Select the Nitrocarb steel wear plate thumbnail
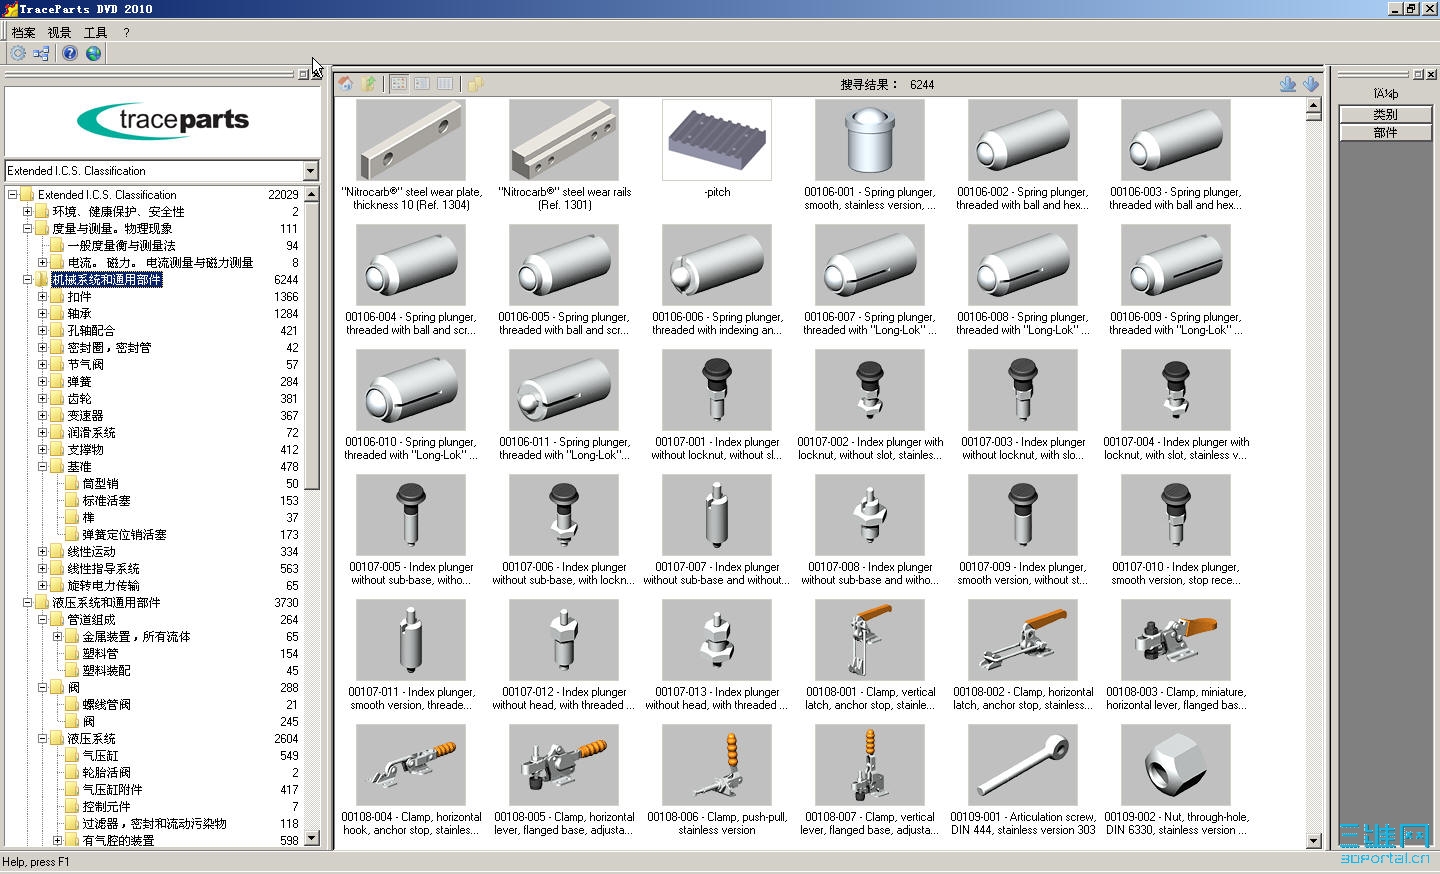1440x874 pixels. (411, 140)
